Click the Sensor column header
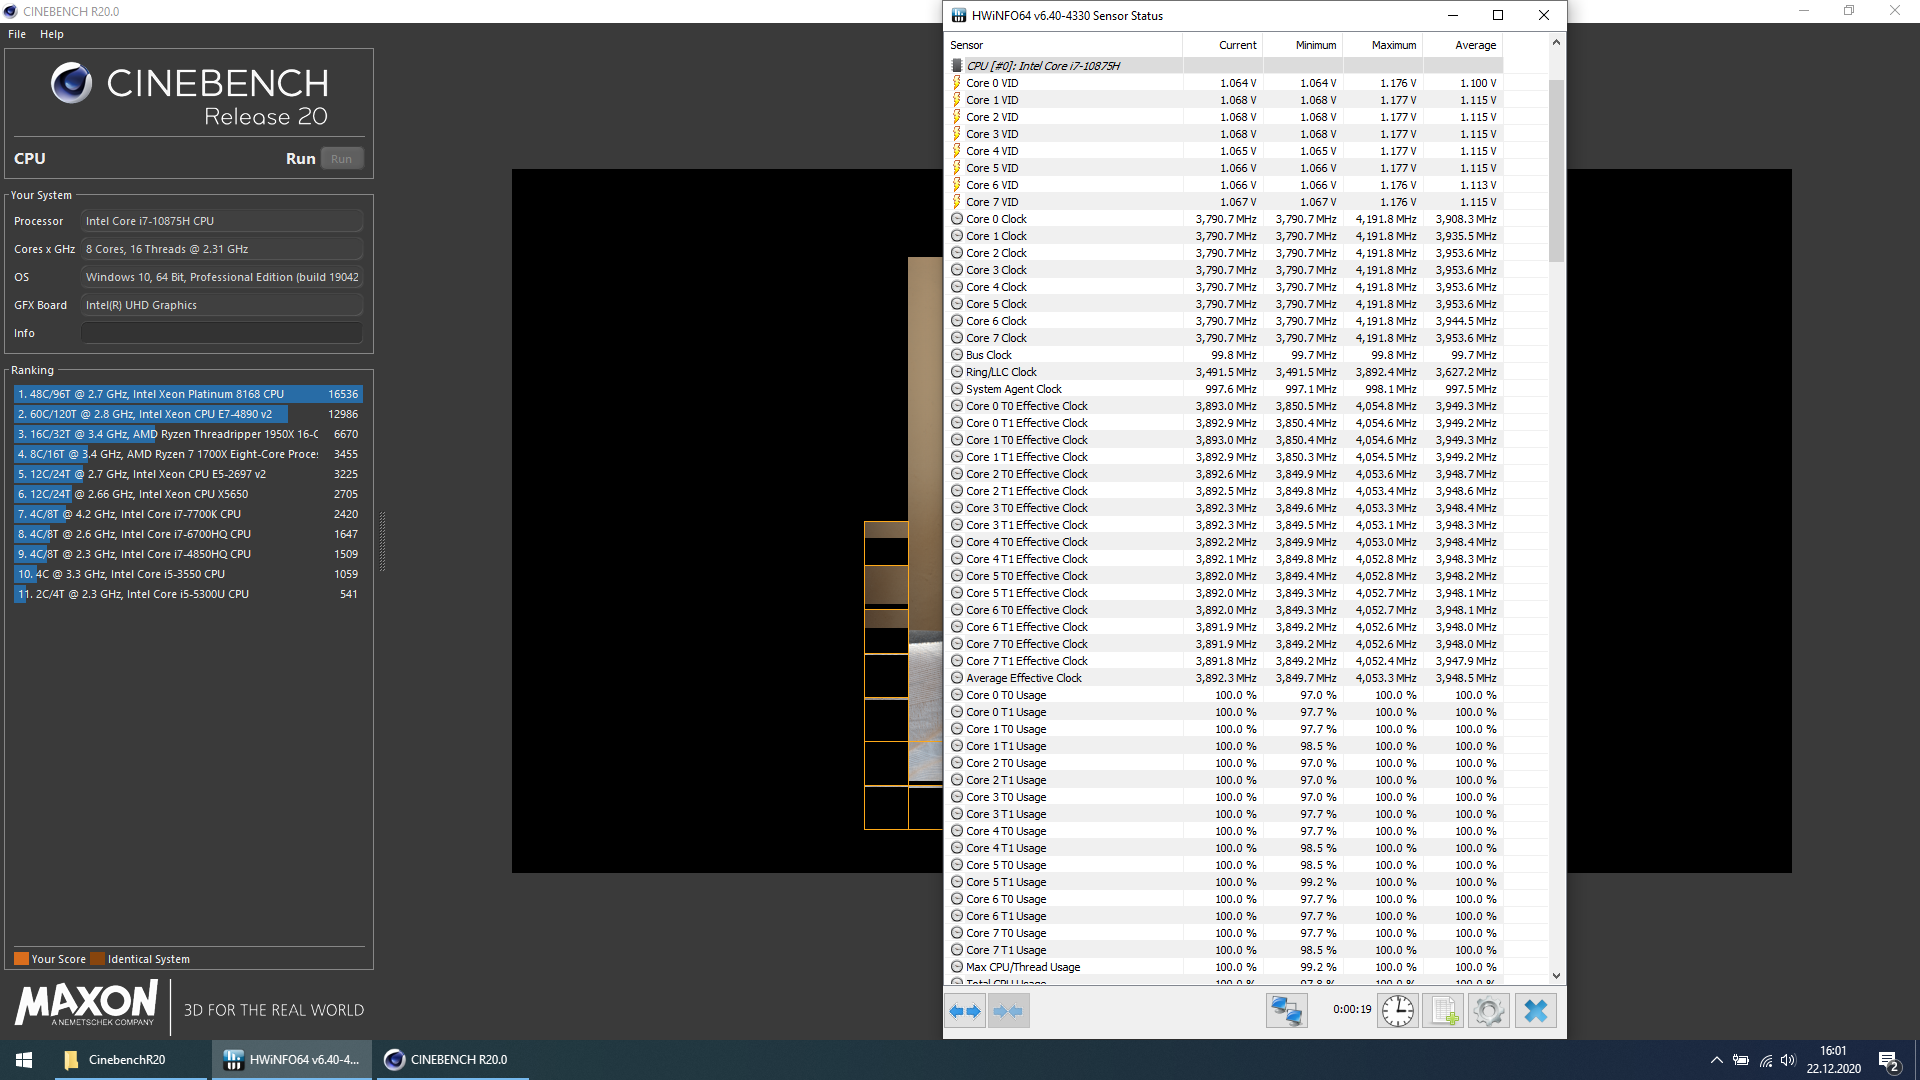This screenshot has width=1920, height=1080. click(1063, 45)
